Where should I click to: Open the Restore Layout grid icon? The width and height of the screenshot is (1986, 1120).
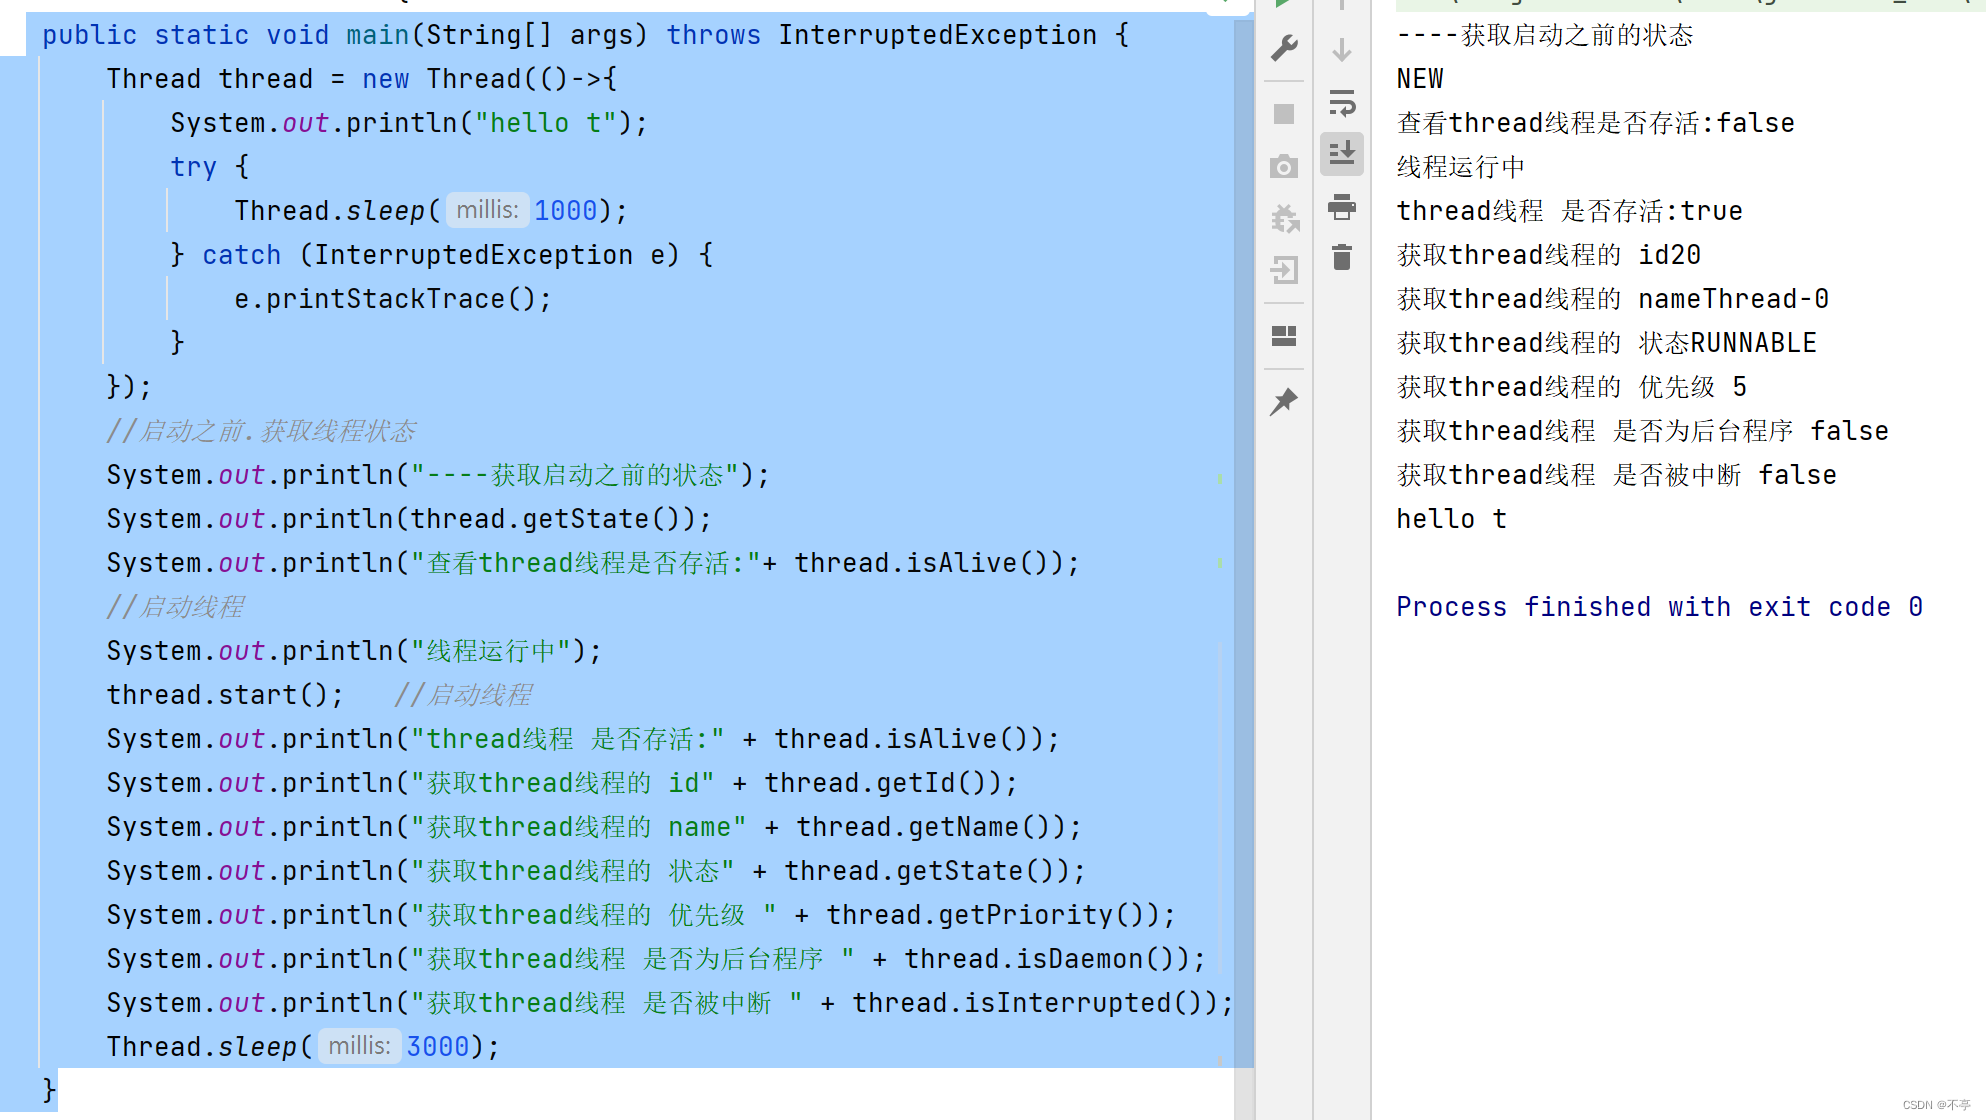click(1284, 336)
